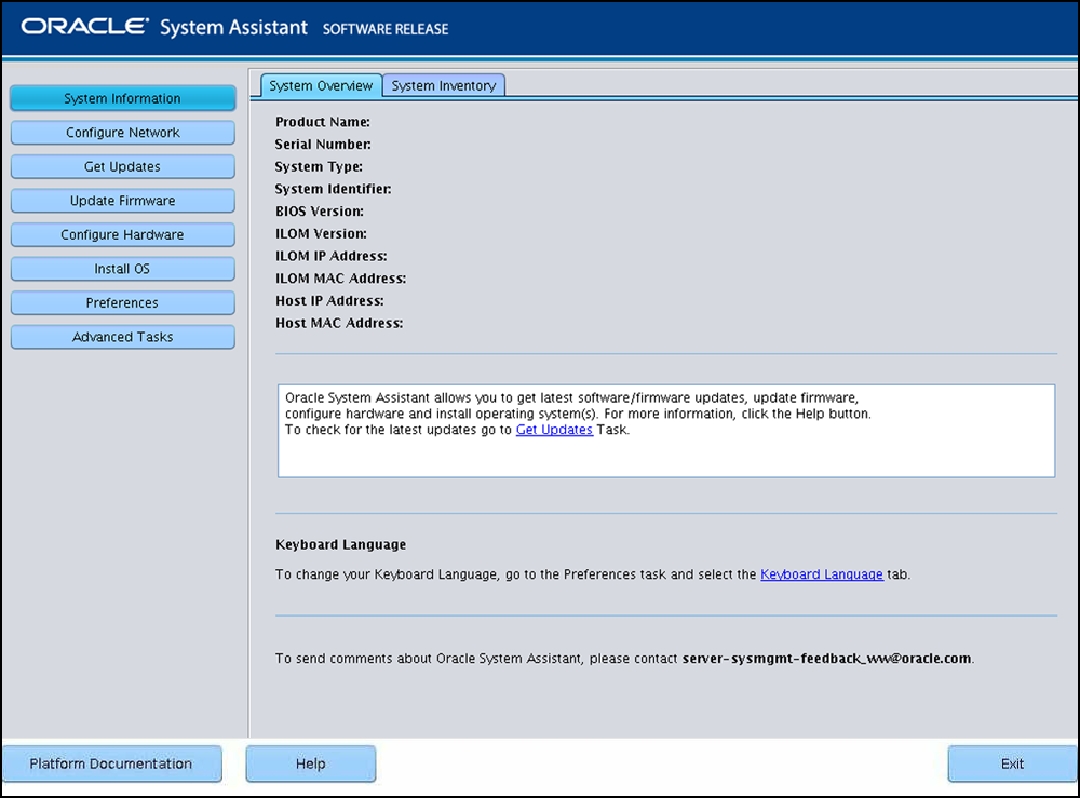Open the Advanced Tasks section
This screenshot has height=798, width=1080.
click(x=123, y=337)
